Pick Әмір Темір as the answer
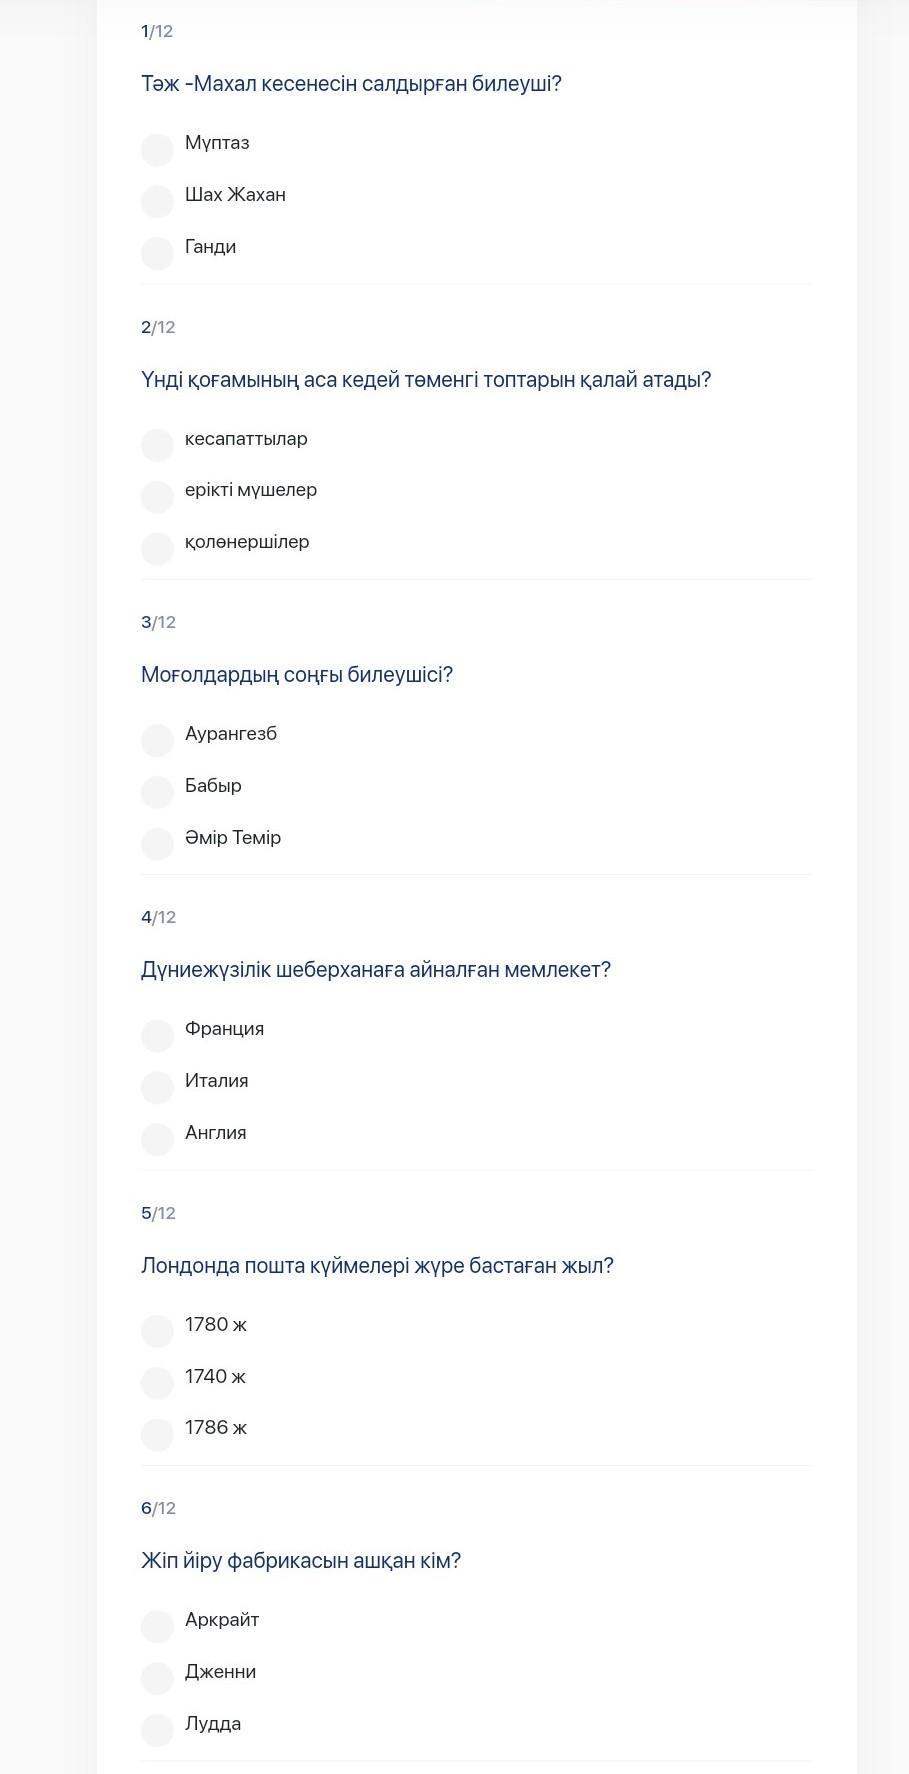 pos(157,844)
